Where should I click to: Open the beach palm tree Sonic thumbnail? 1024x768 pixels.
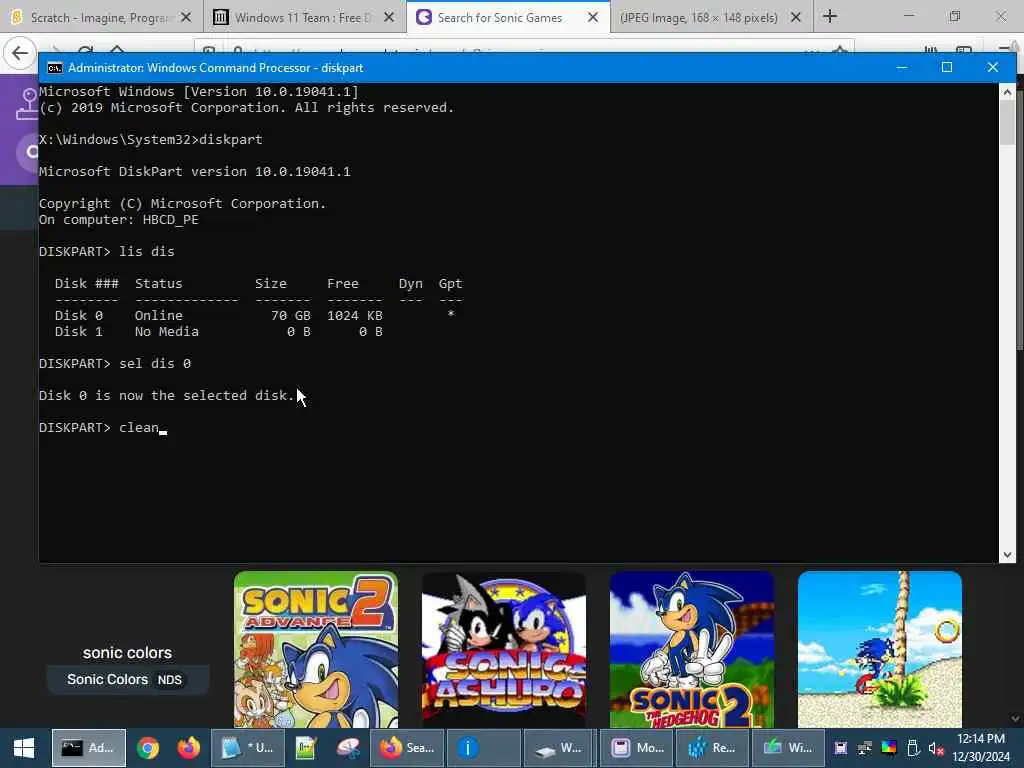pos(880,650)
